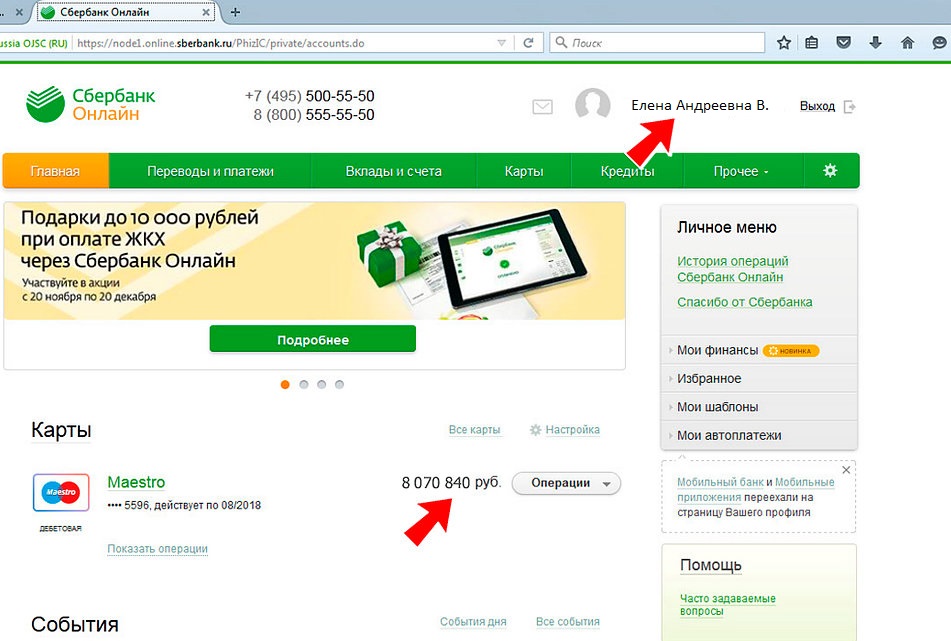
Task: Click the green Подробнее button
Action: click(312, 340)
